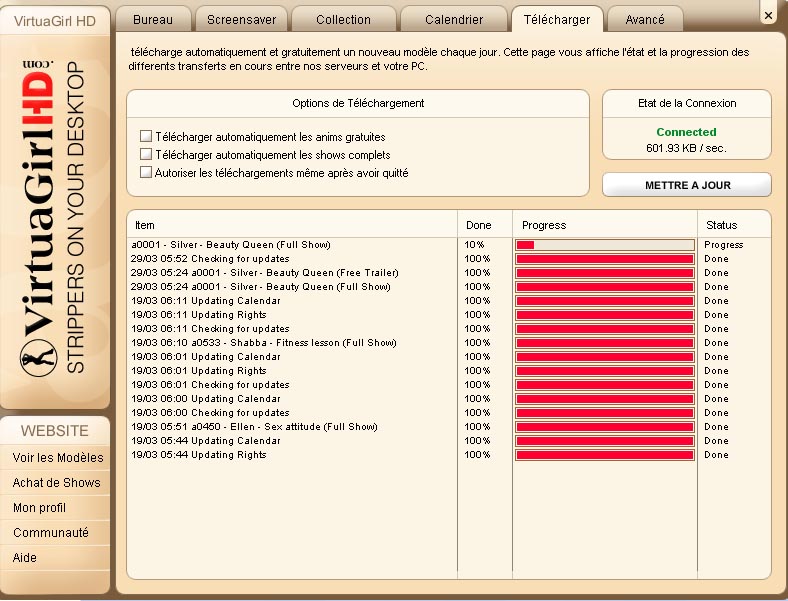This screenshot has height=601, width=788.
Task: Click the Etat de la Connexion heading
Action: click(x=687, y=103)
